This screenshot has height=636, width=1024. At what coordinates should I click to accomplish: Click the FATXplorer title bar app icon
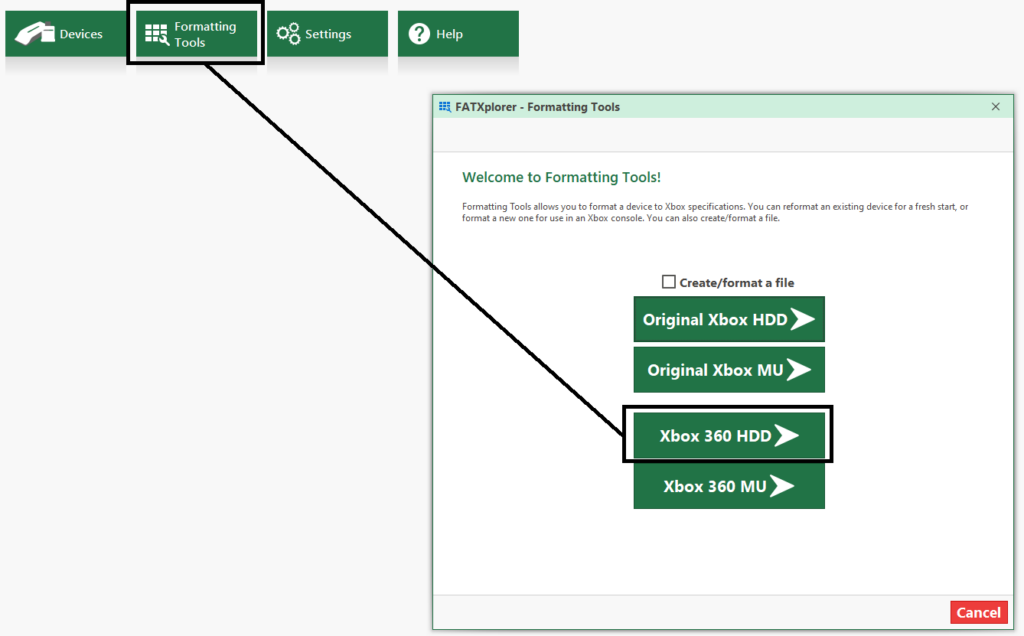pyautogui.click(x=445, y=106)
